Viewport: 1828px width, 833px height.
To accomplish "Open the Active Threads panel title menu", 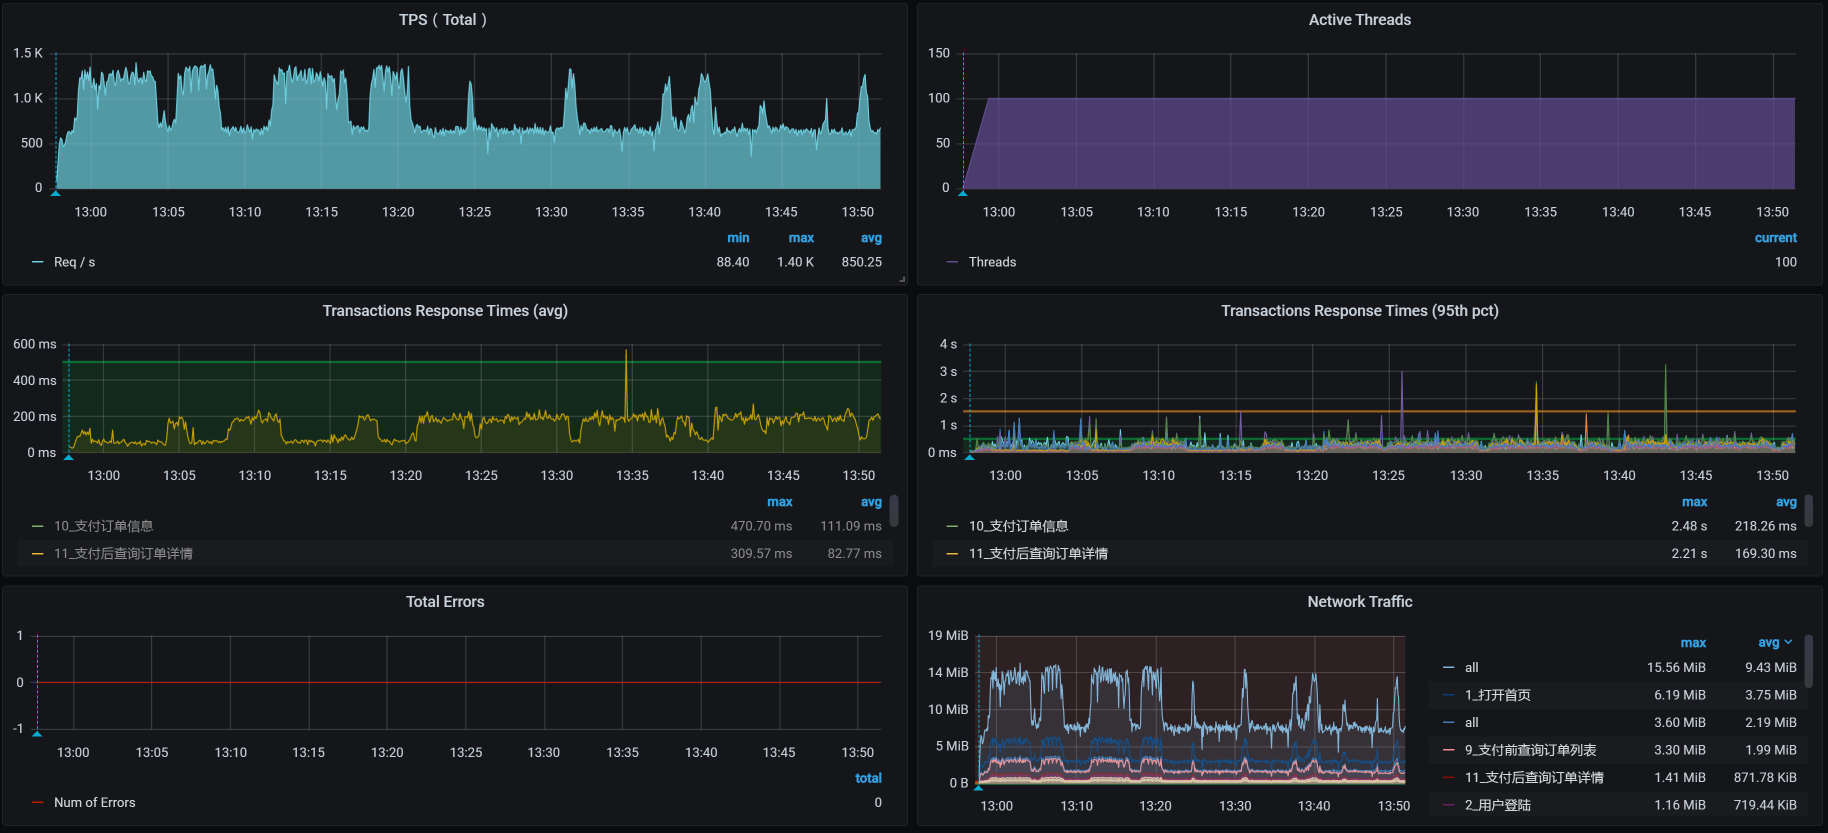I will pyautogui.click(x=1359, y=20).
